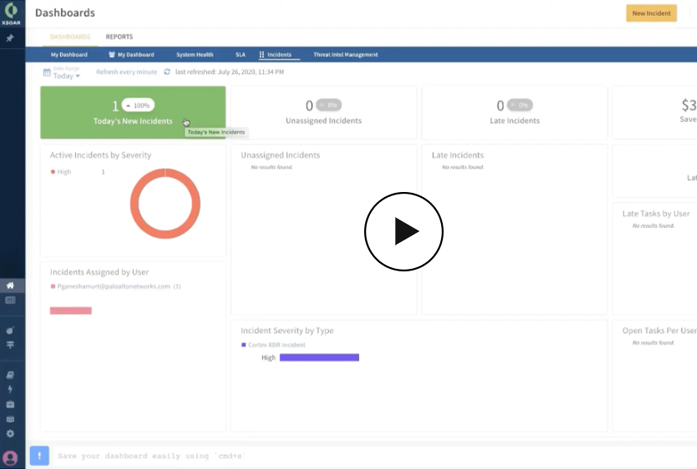Image resolution: width=697 pixels, height=469 pixels.
Task: Click the purple High severity bar
Action: click(x=319, y=357)
